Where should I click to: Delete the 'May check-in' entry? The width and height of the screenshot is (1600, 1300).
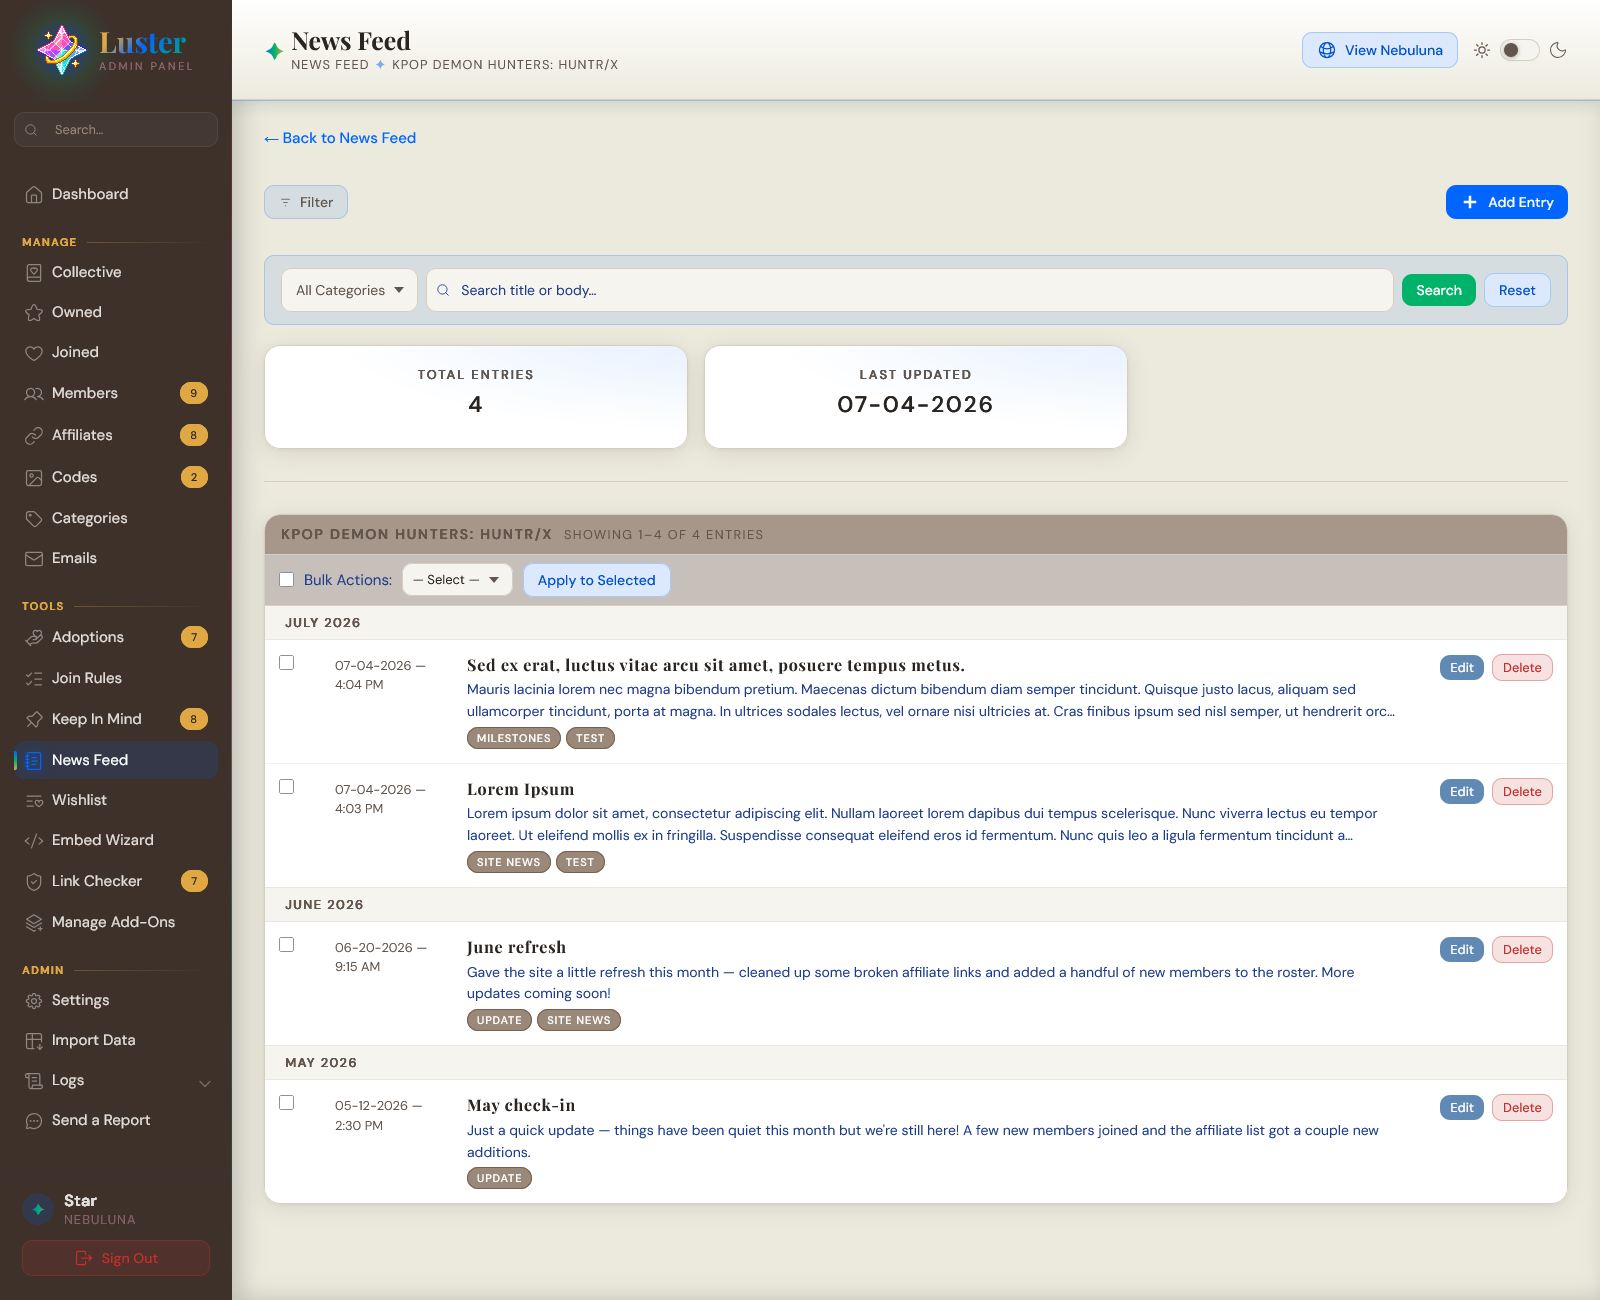pos(1522,1108)
